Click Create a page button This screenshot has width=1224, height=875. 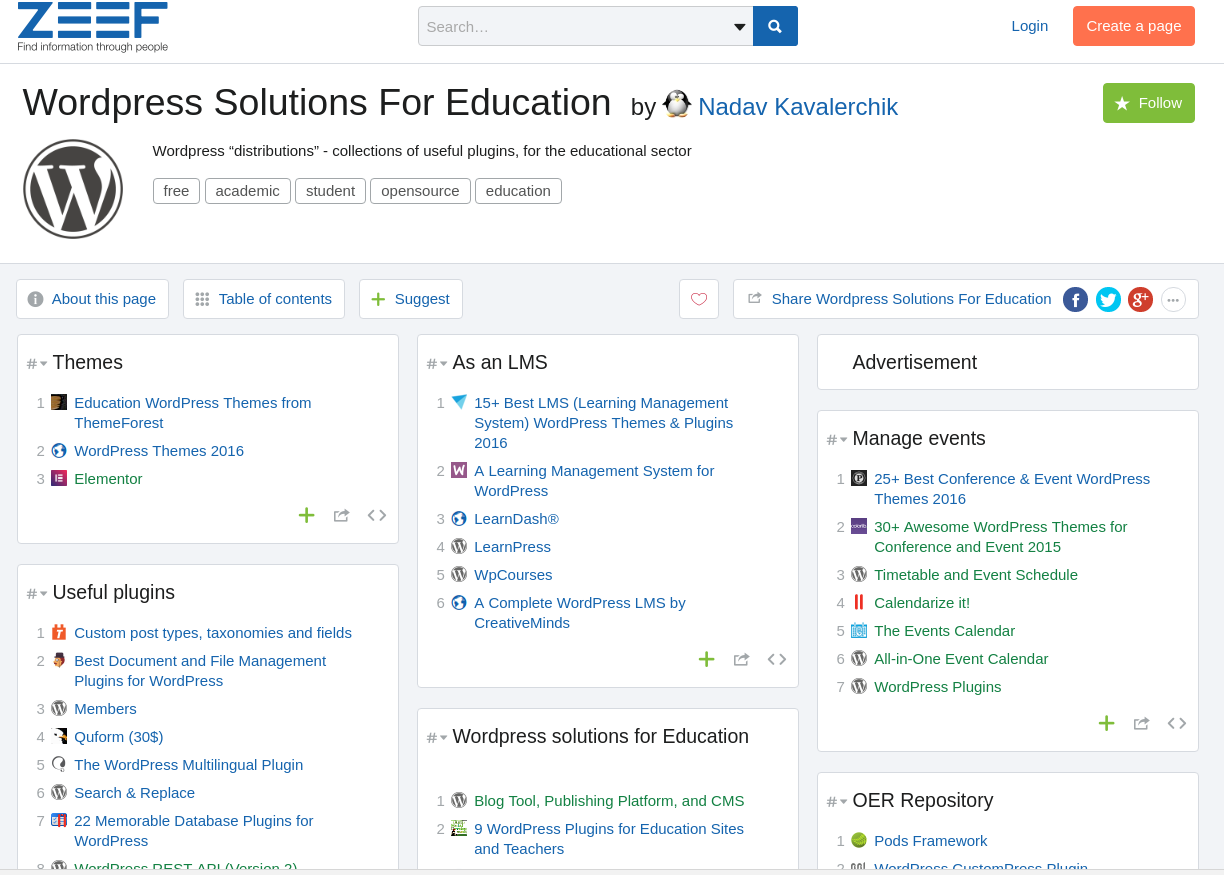tap(1134, 26)
